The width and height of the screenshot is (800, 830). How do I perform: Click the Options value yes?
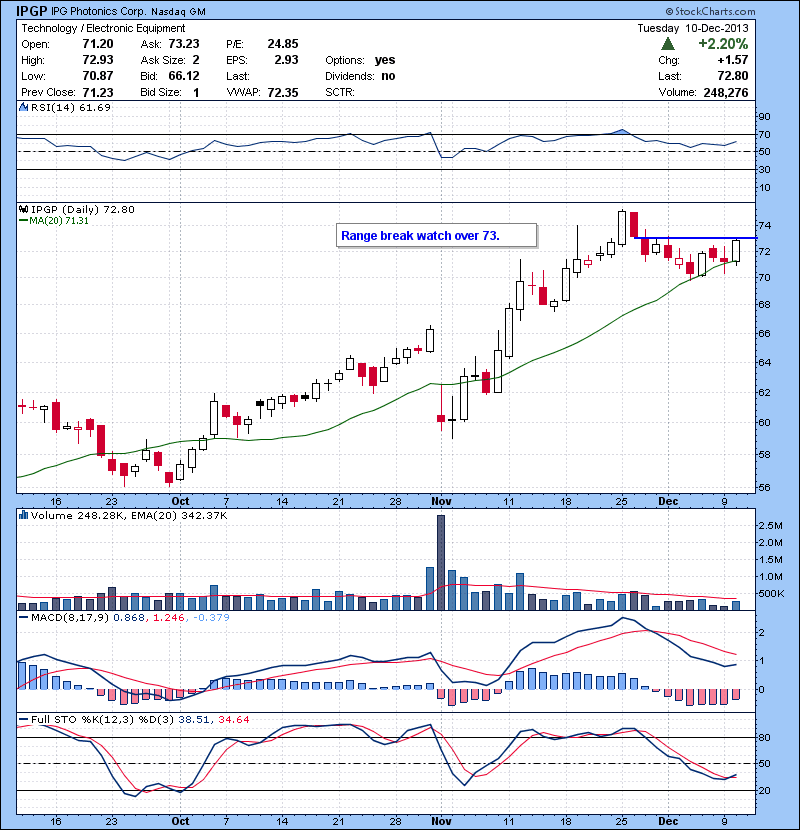pos(385,60)
